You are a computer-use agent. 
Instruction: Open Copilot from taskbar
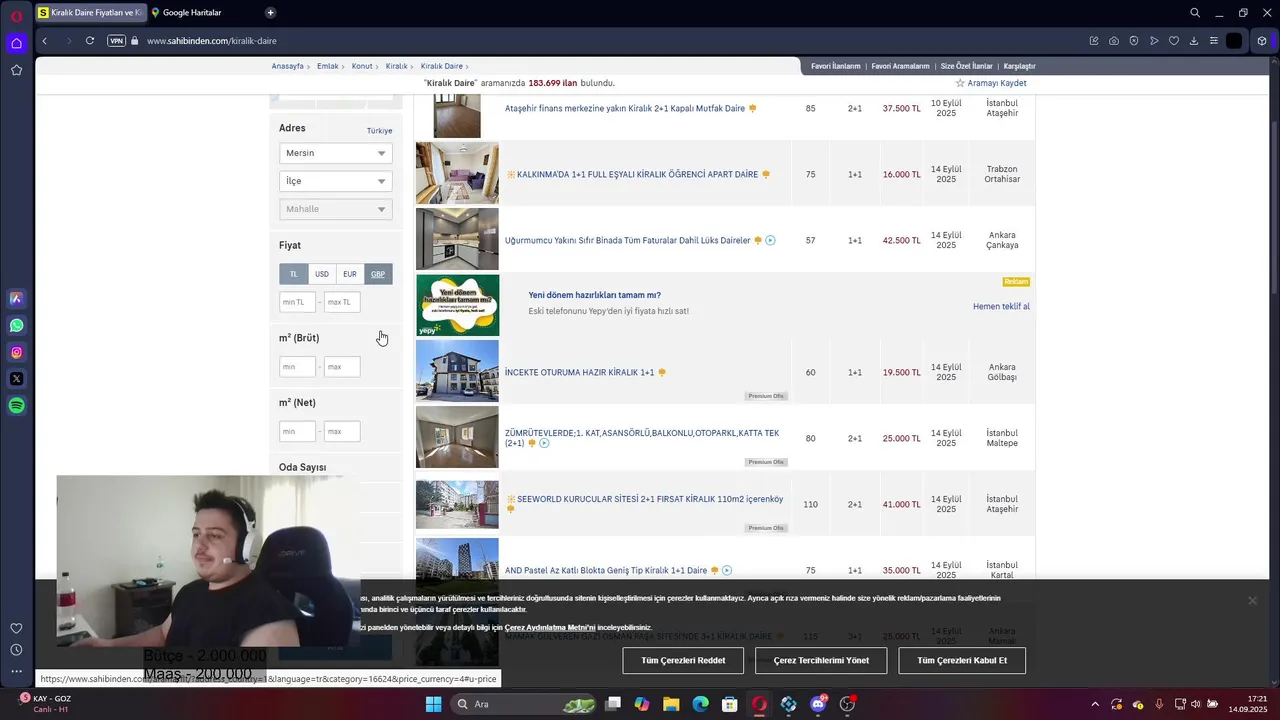[x=642, y=704]
